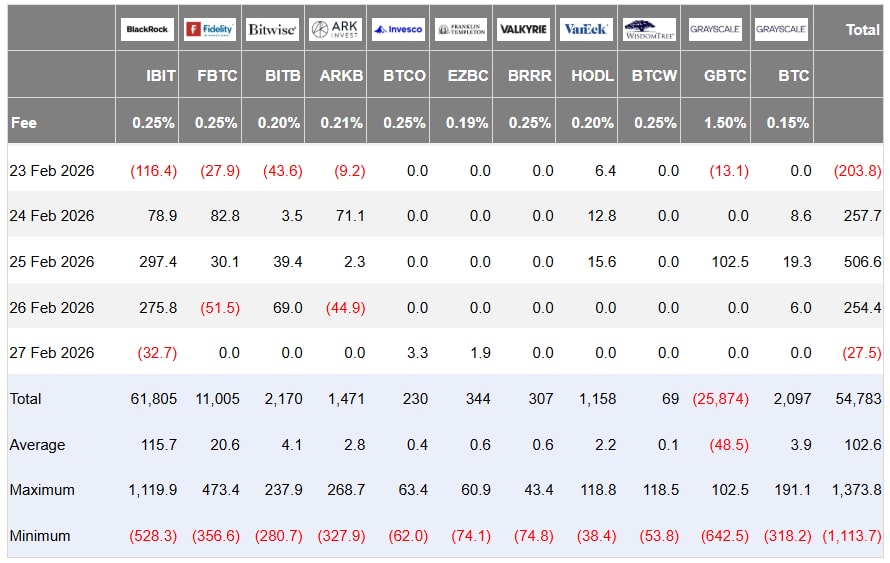Open the VanEck logo
The height and width of the screenshot is (563, 890).
586,30
